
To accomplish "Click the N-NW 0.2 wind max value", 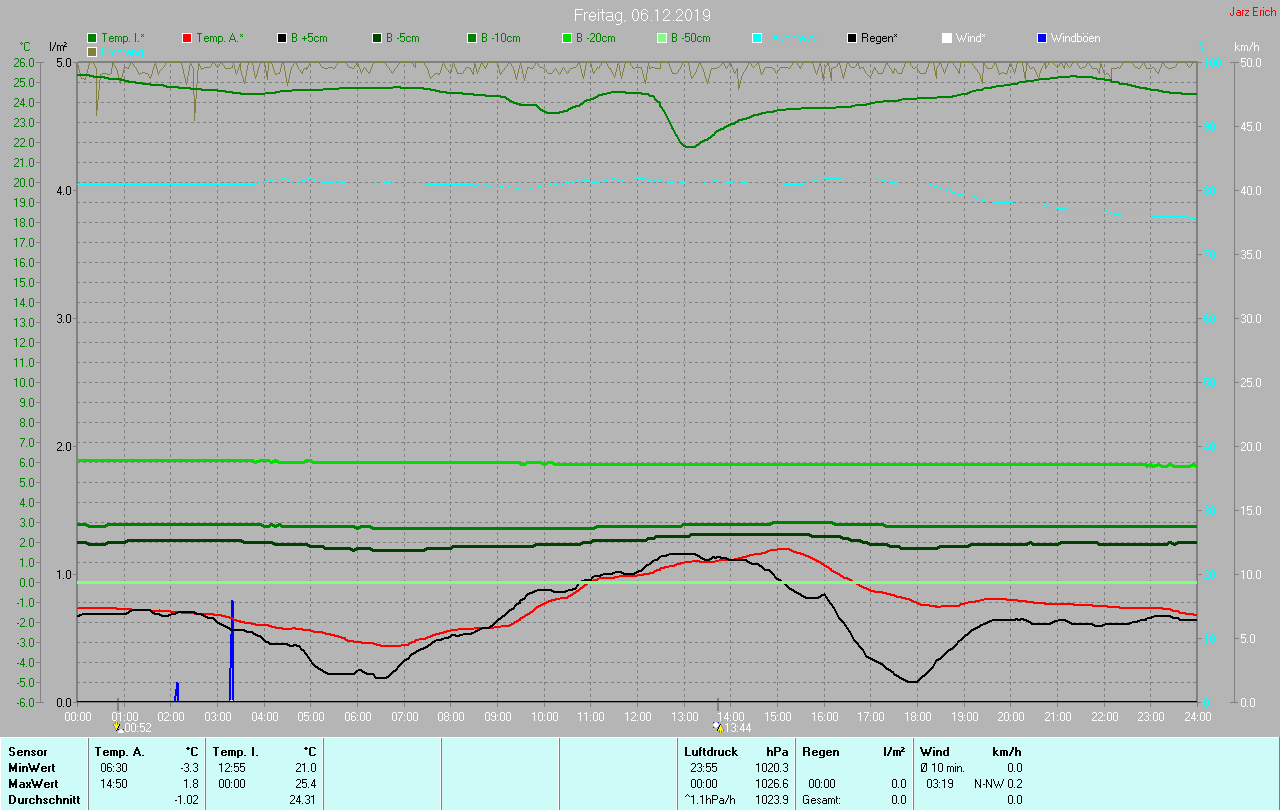I will click(x=998, y=784).
